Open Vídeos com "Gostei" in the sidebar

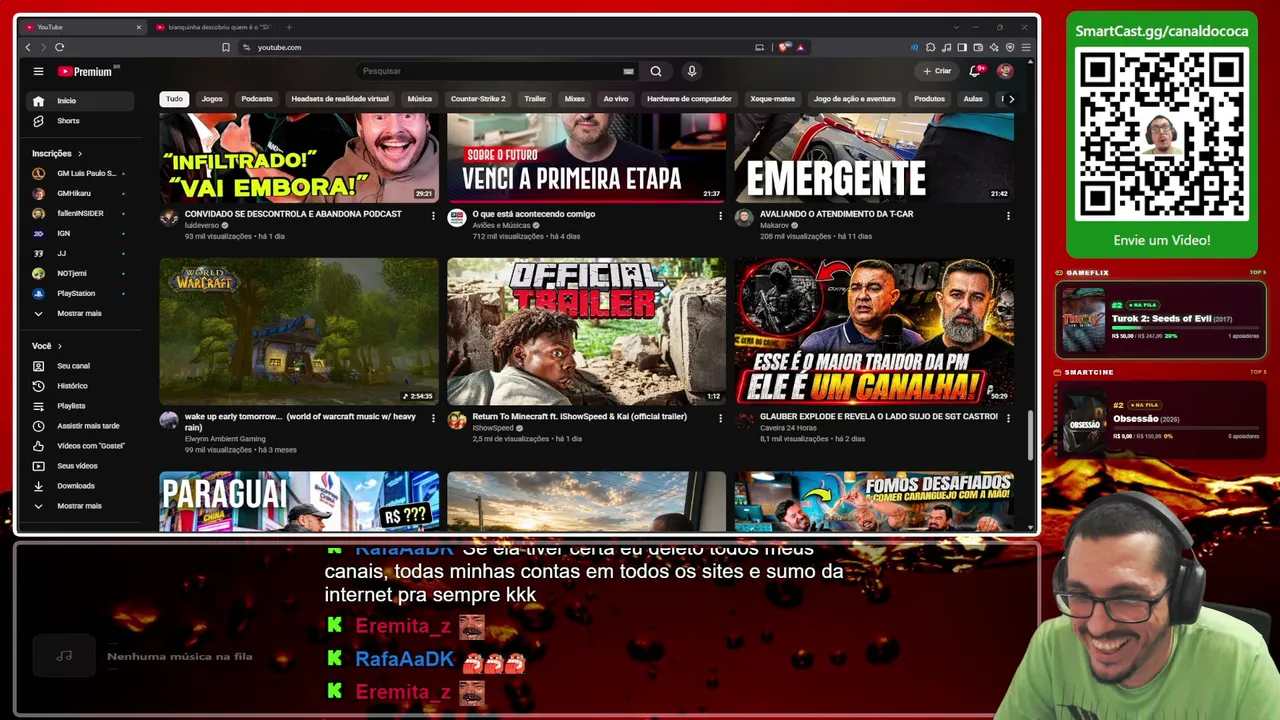(x=81, y=446)
